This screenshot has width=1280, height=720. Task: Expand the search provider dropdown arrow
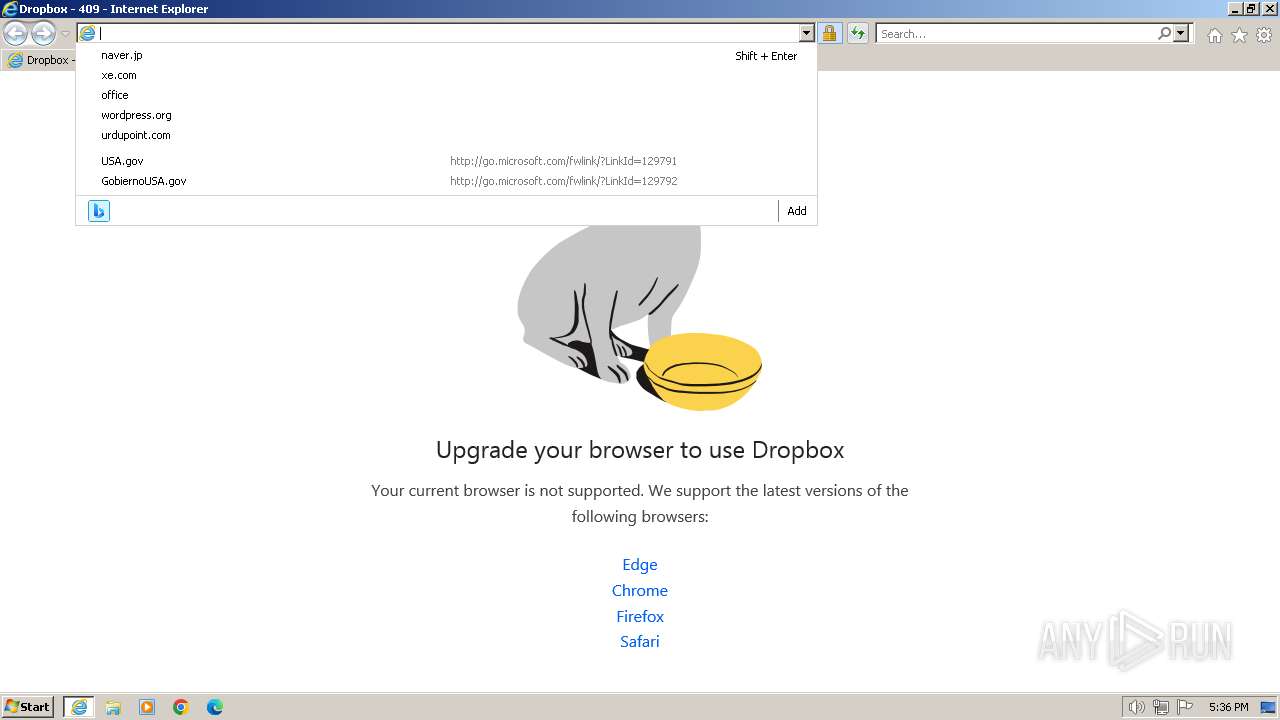click(x=1181, y=33)
